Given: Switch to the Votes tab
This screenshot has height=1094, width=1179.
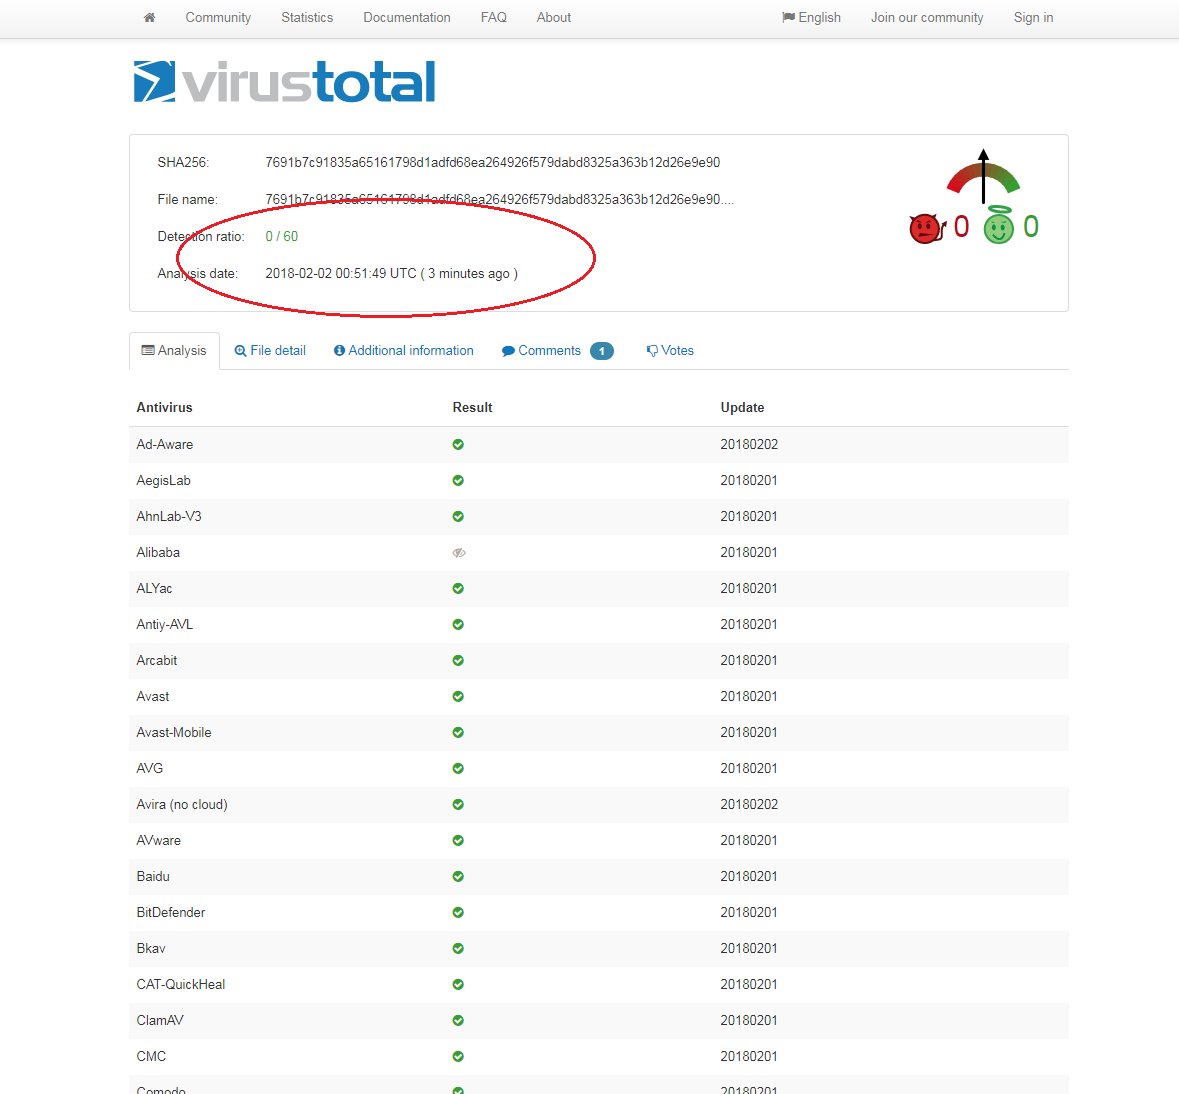Looking at the screenshot, I should click(670, 350).
